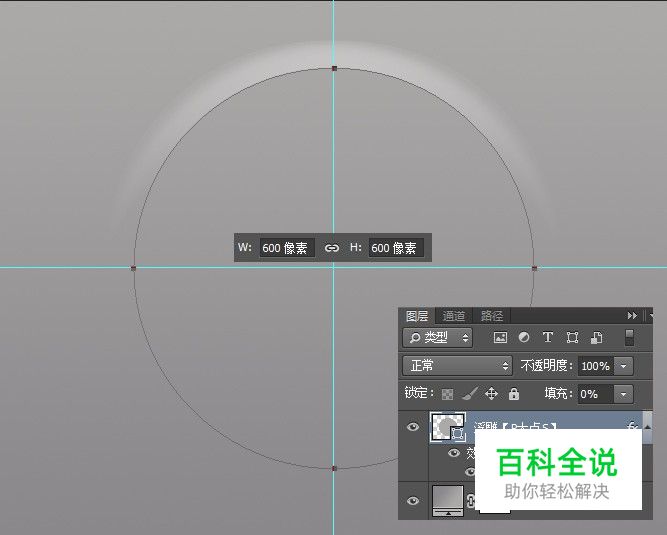Hide the bottom gradient layer eye icon

click(x=413, y=501)
